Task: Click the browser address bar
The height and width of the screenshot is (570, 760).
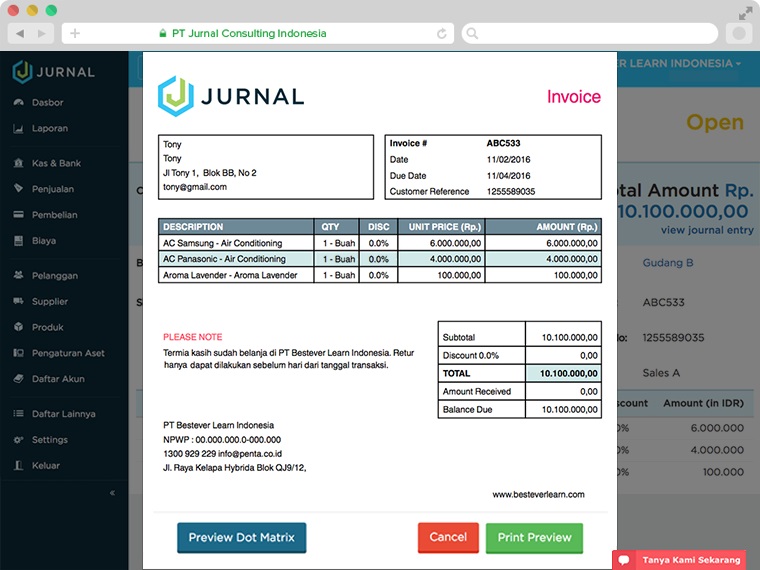Action: (260, 33)
